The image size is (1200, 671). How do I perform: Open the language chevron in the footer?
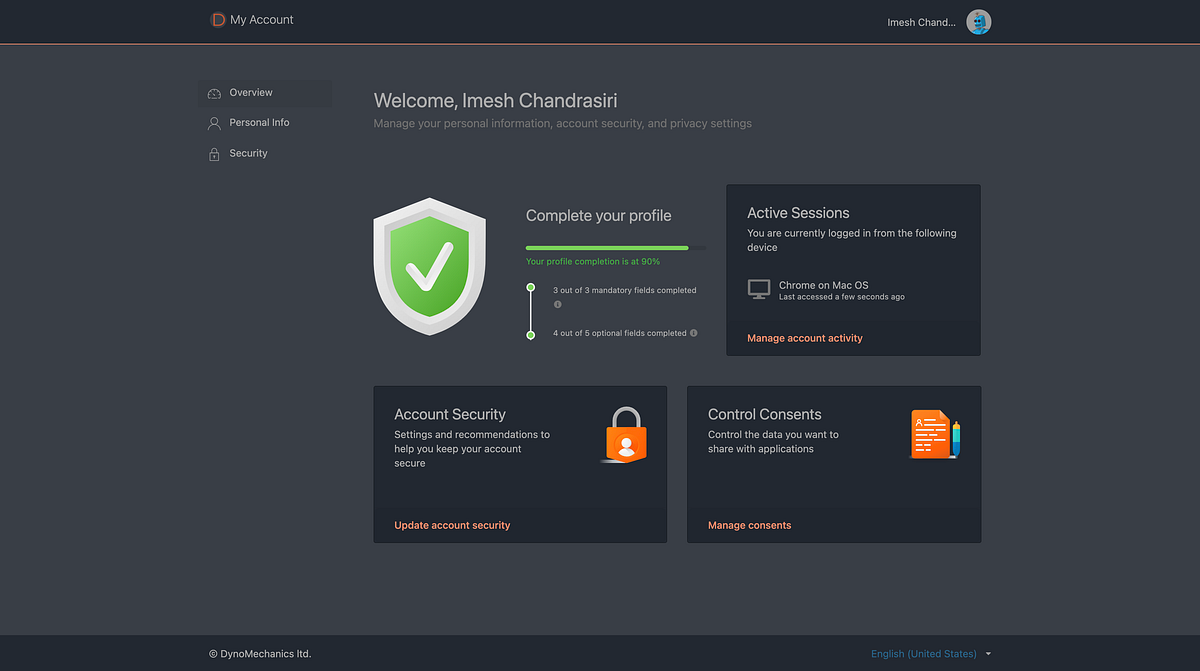pyautogui.click(x=987, y=653)
